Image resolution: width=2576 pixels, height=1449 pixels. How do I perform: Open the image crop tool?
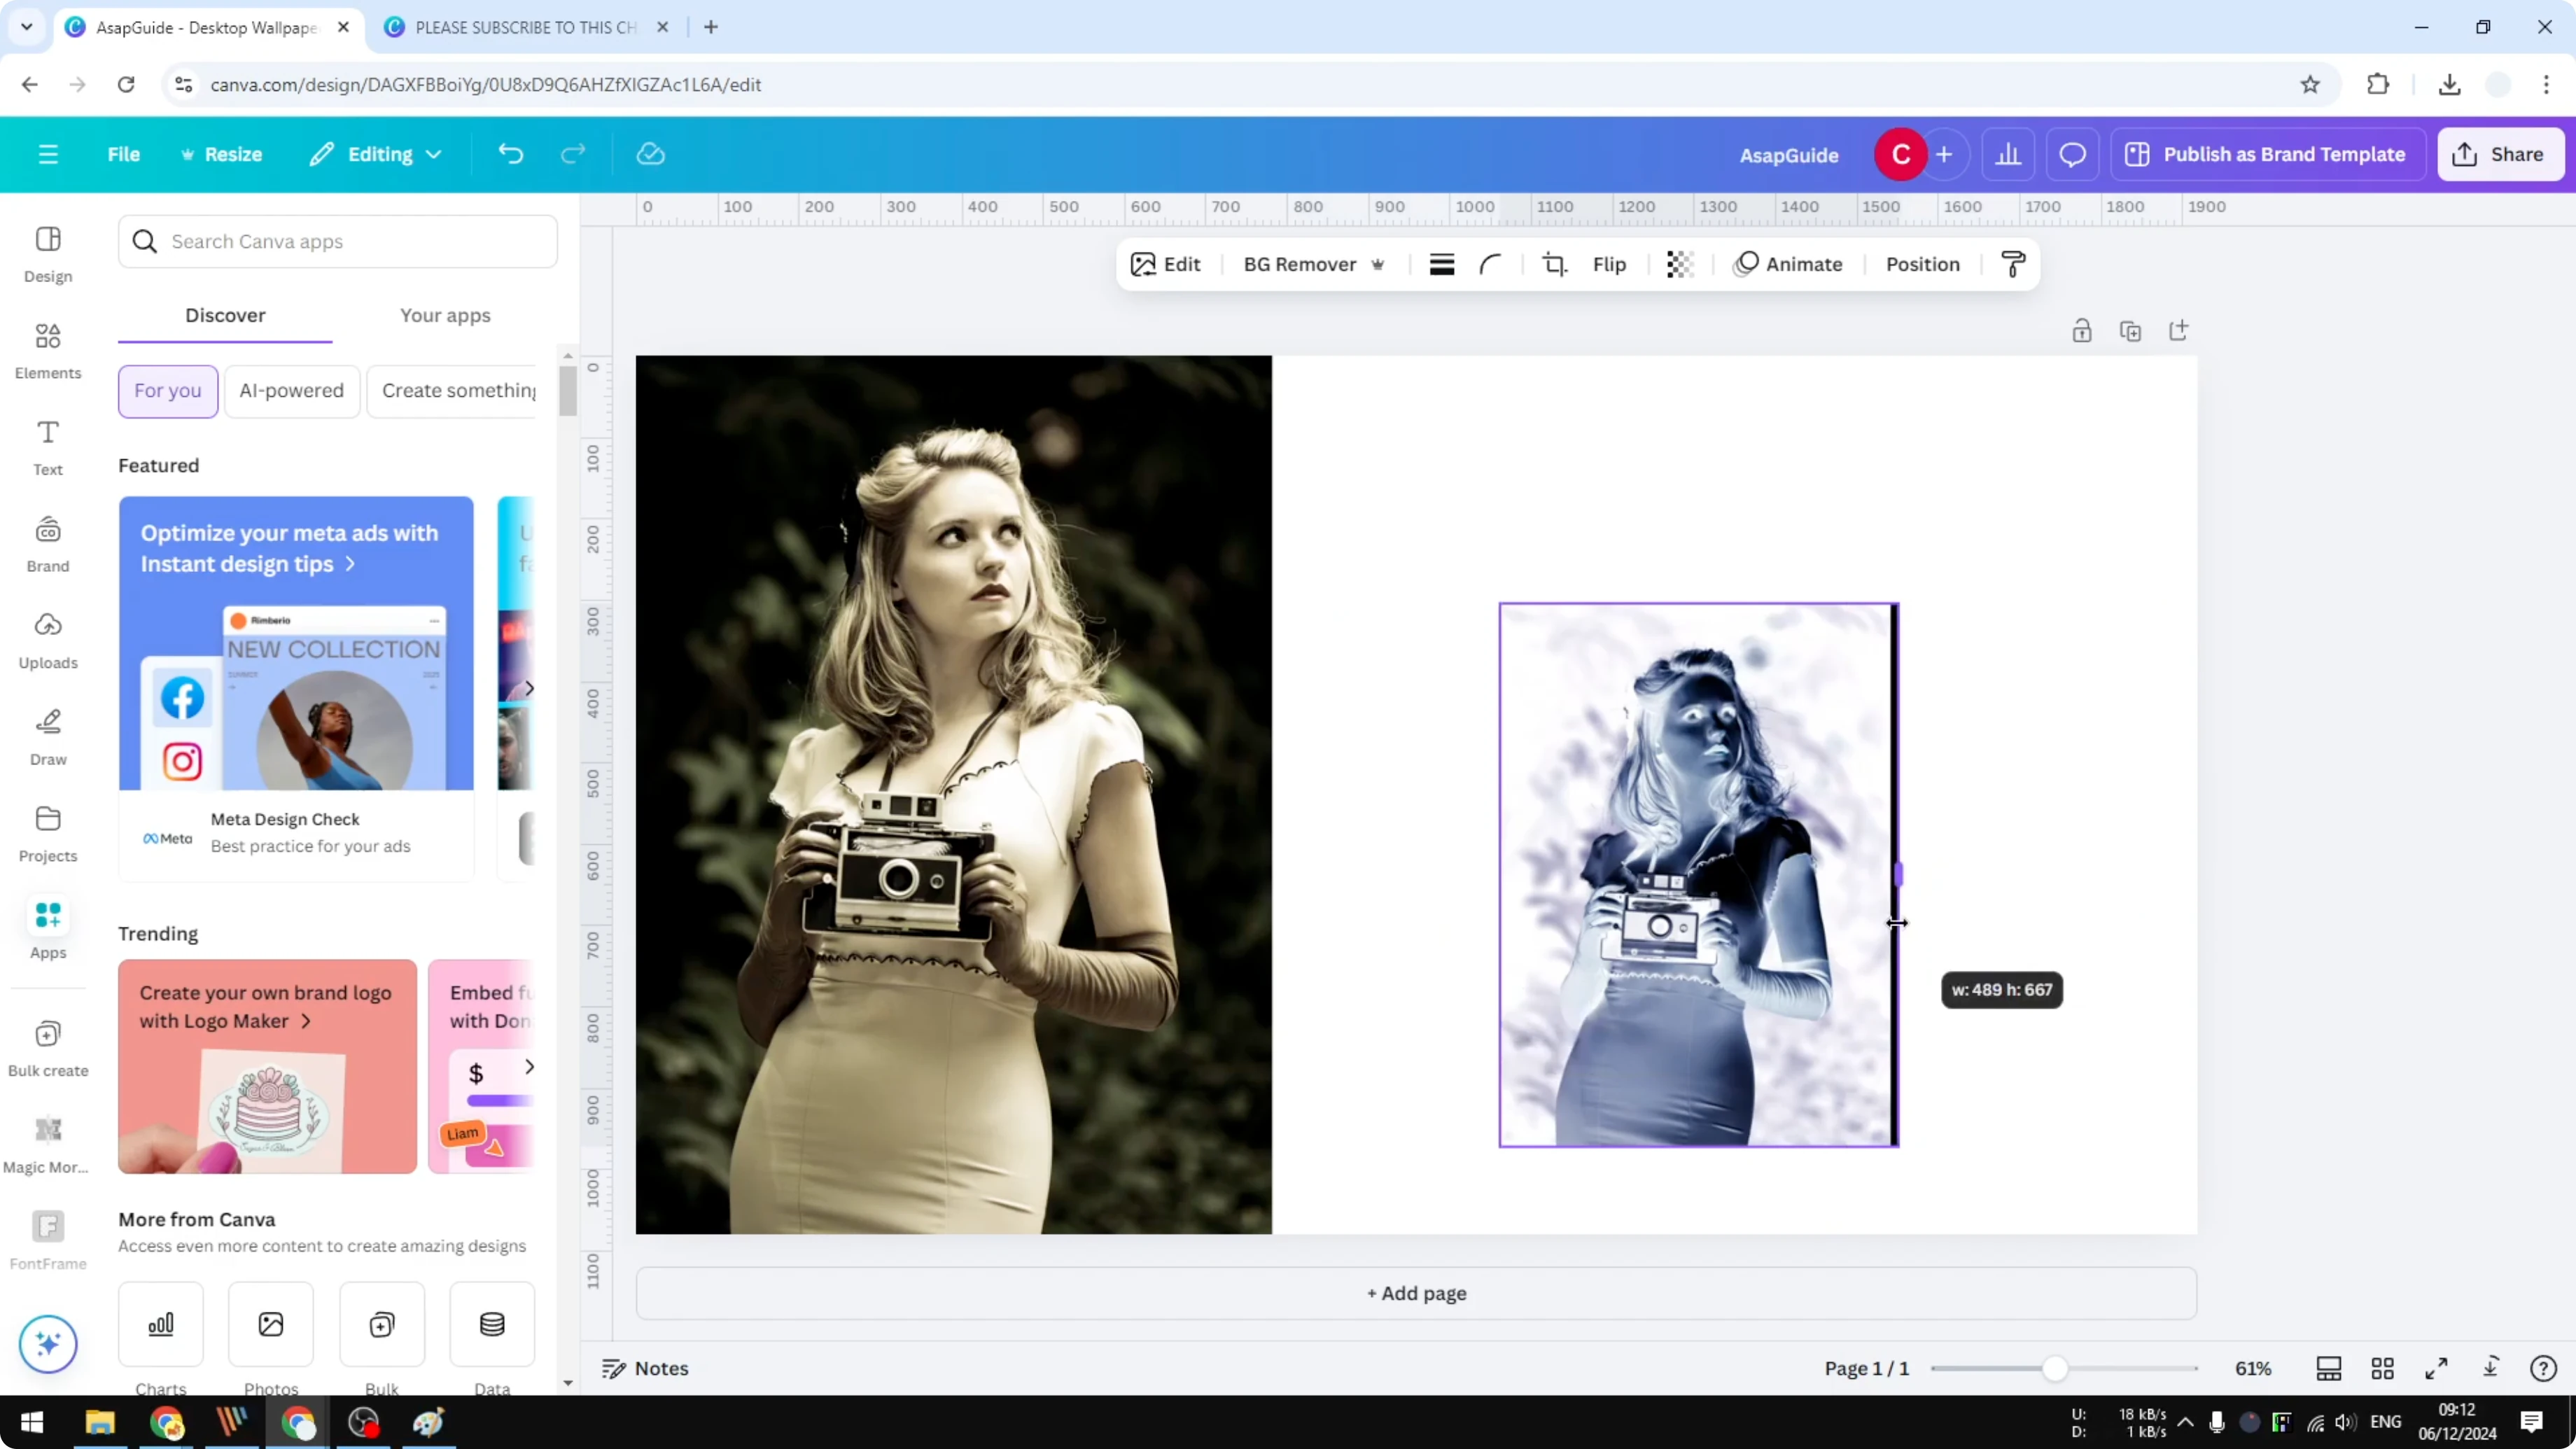1554,264
